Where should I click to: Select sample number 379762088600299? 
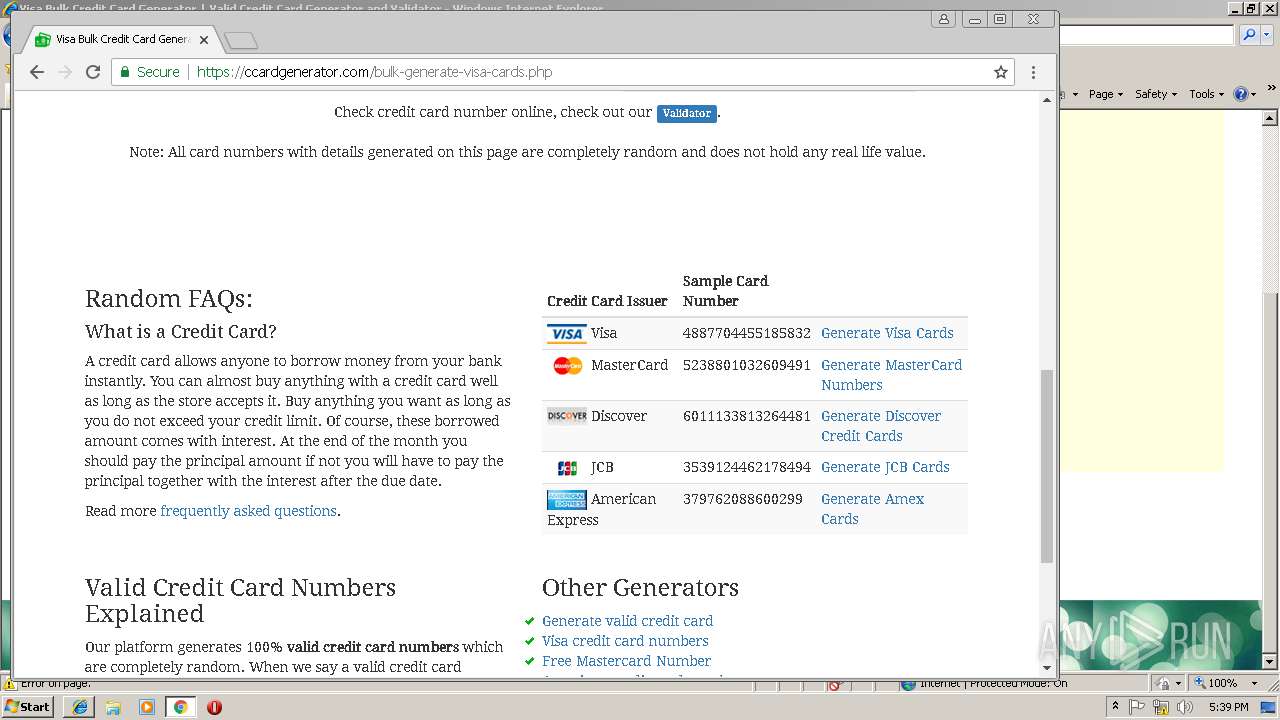click(743, 499)
